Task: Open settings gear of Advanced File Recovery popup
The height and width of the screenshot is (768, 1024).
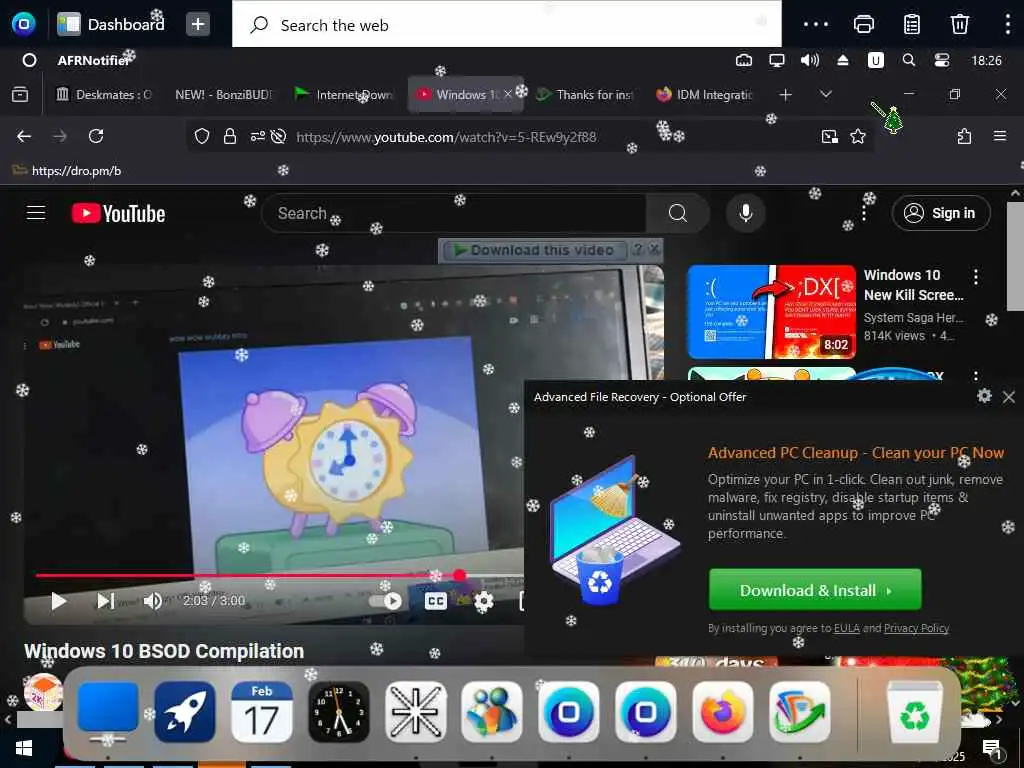Action: [984, 396]
